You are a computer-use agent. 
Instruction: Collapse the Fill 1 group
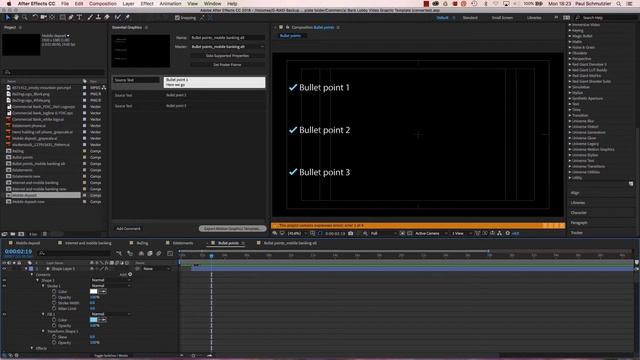[x=43, y=314]
